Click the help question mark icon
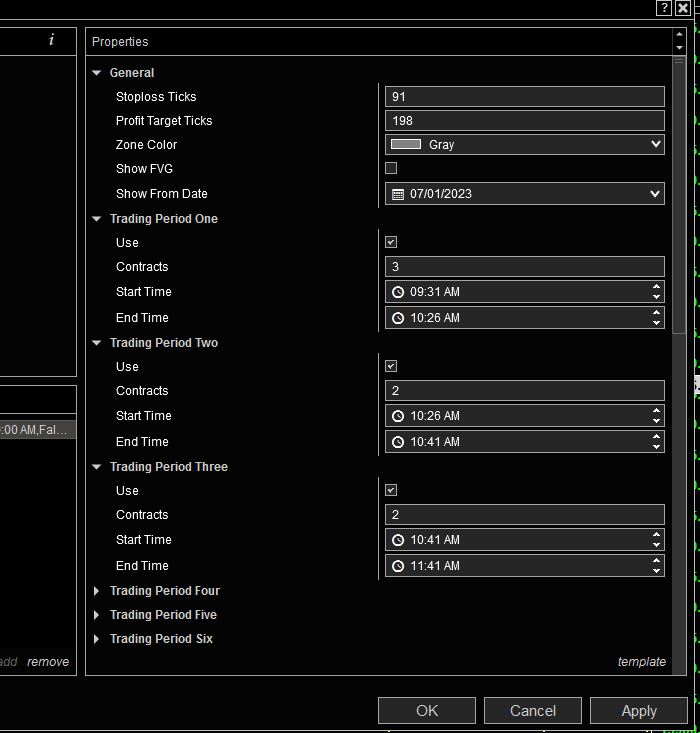 (664, 8)
